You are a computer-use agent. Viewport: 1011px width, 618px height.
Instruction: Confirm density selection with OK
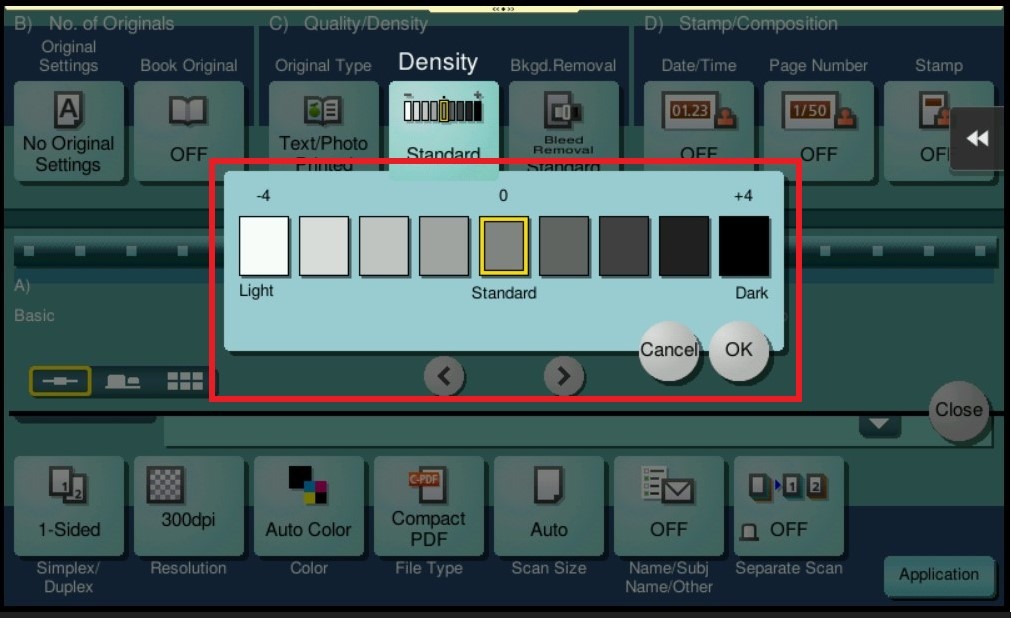(739, 350)
